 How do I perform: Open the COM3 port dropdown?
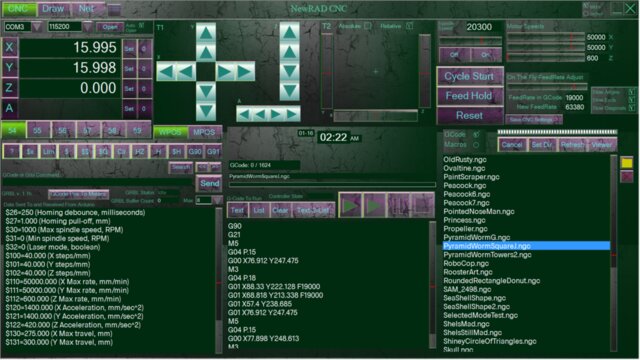[37, 27]
